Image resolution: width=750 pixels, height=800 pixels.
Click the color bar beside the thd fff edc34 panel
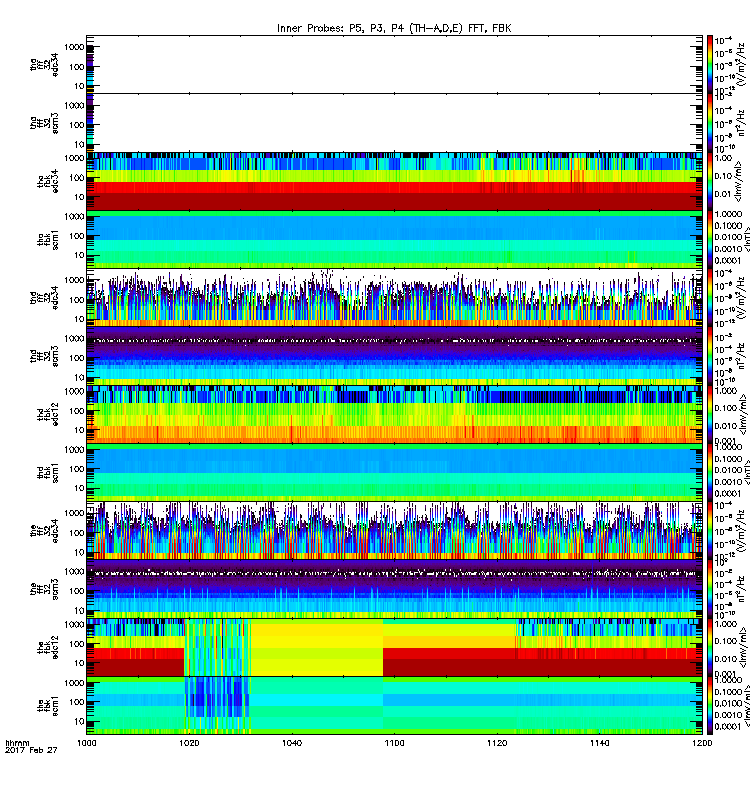click(710, 297)
